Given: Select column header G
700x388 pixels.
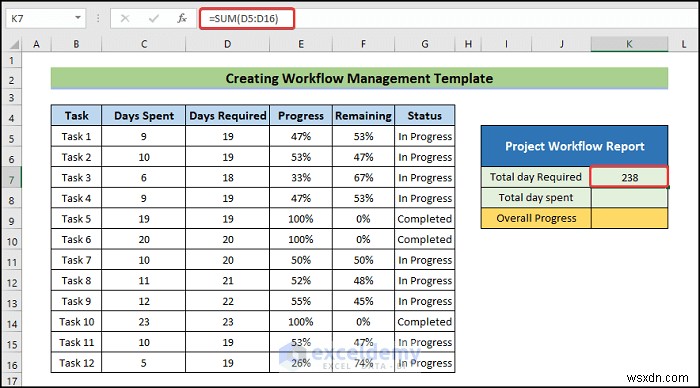Looking at the screenshot, I should pos(425,44).
